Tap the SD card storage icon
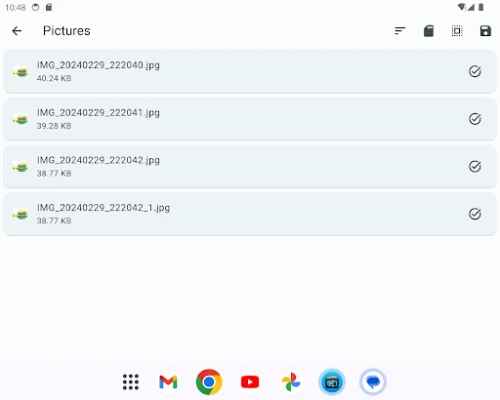 tap(429, 31)
